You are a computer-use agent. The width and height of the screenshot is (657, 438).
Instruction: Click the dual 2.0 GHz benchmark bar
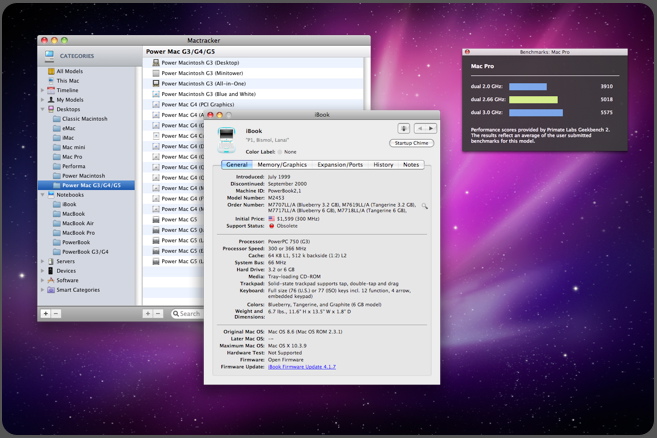528,86
